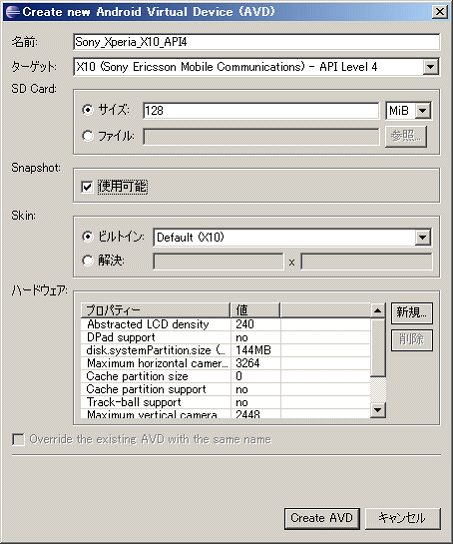Select the Track-ball support row
The height and width of the screenshot is (544, 453).
[x=225, y=402]
